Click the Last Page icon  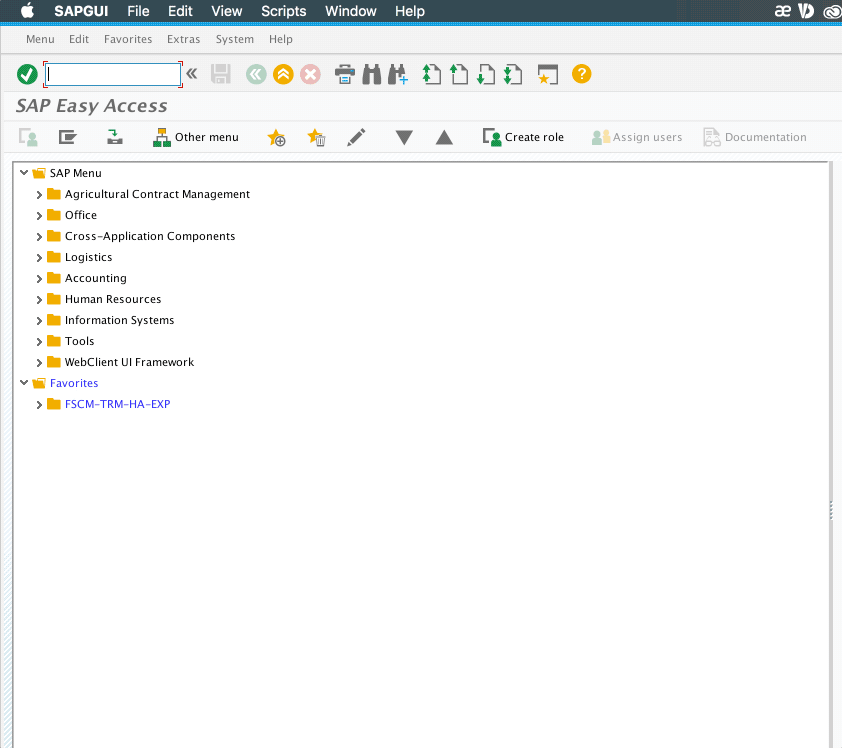[x=513, y=74]
